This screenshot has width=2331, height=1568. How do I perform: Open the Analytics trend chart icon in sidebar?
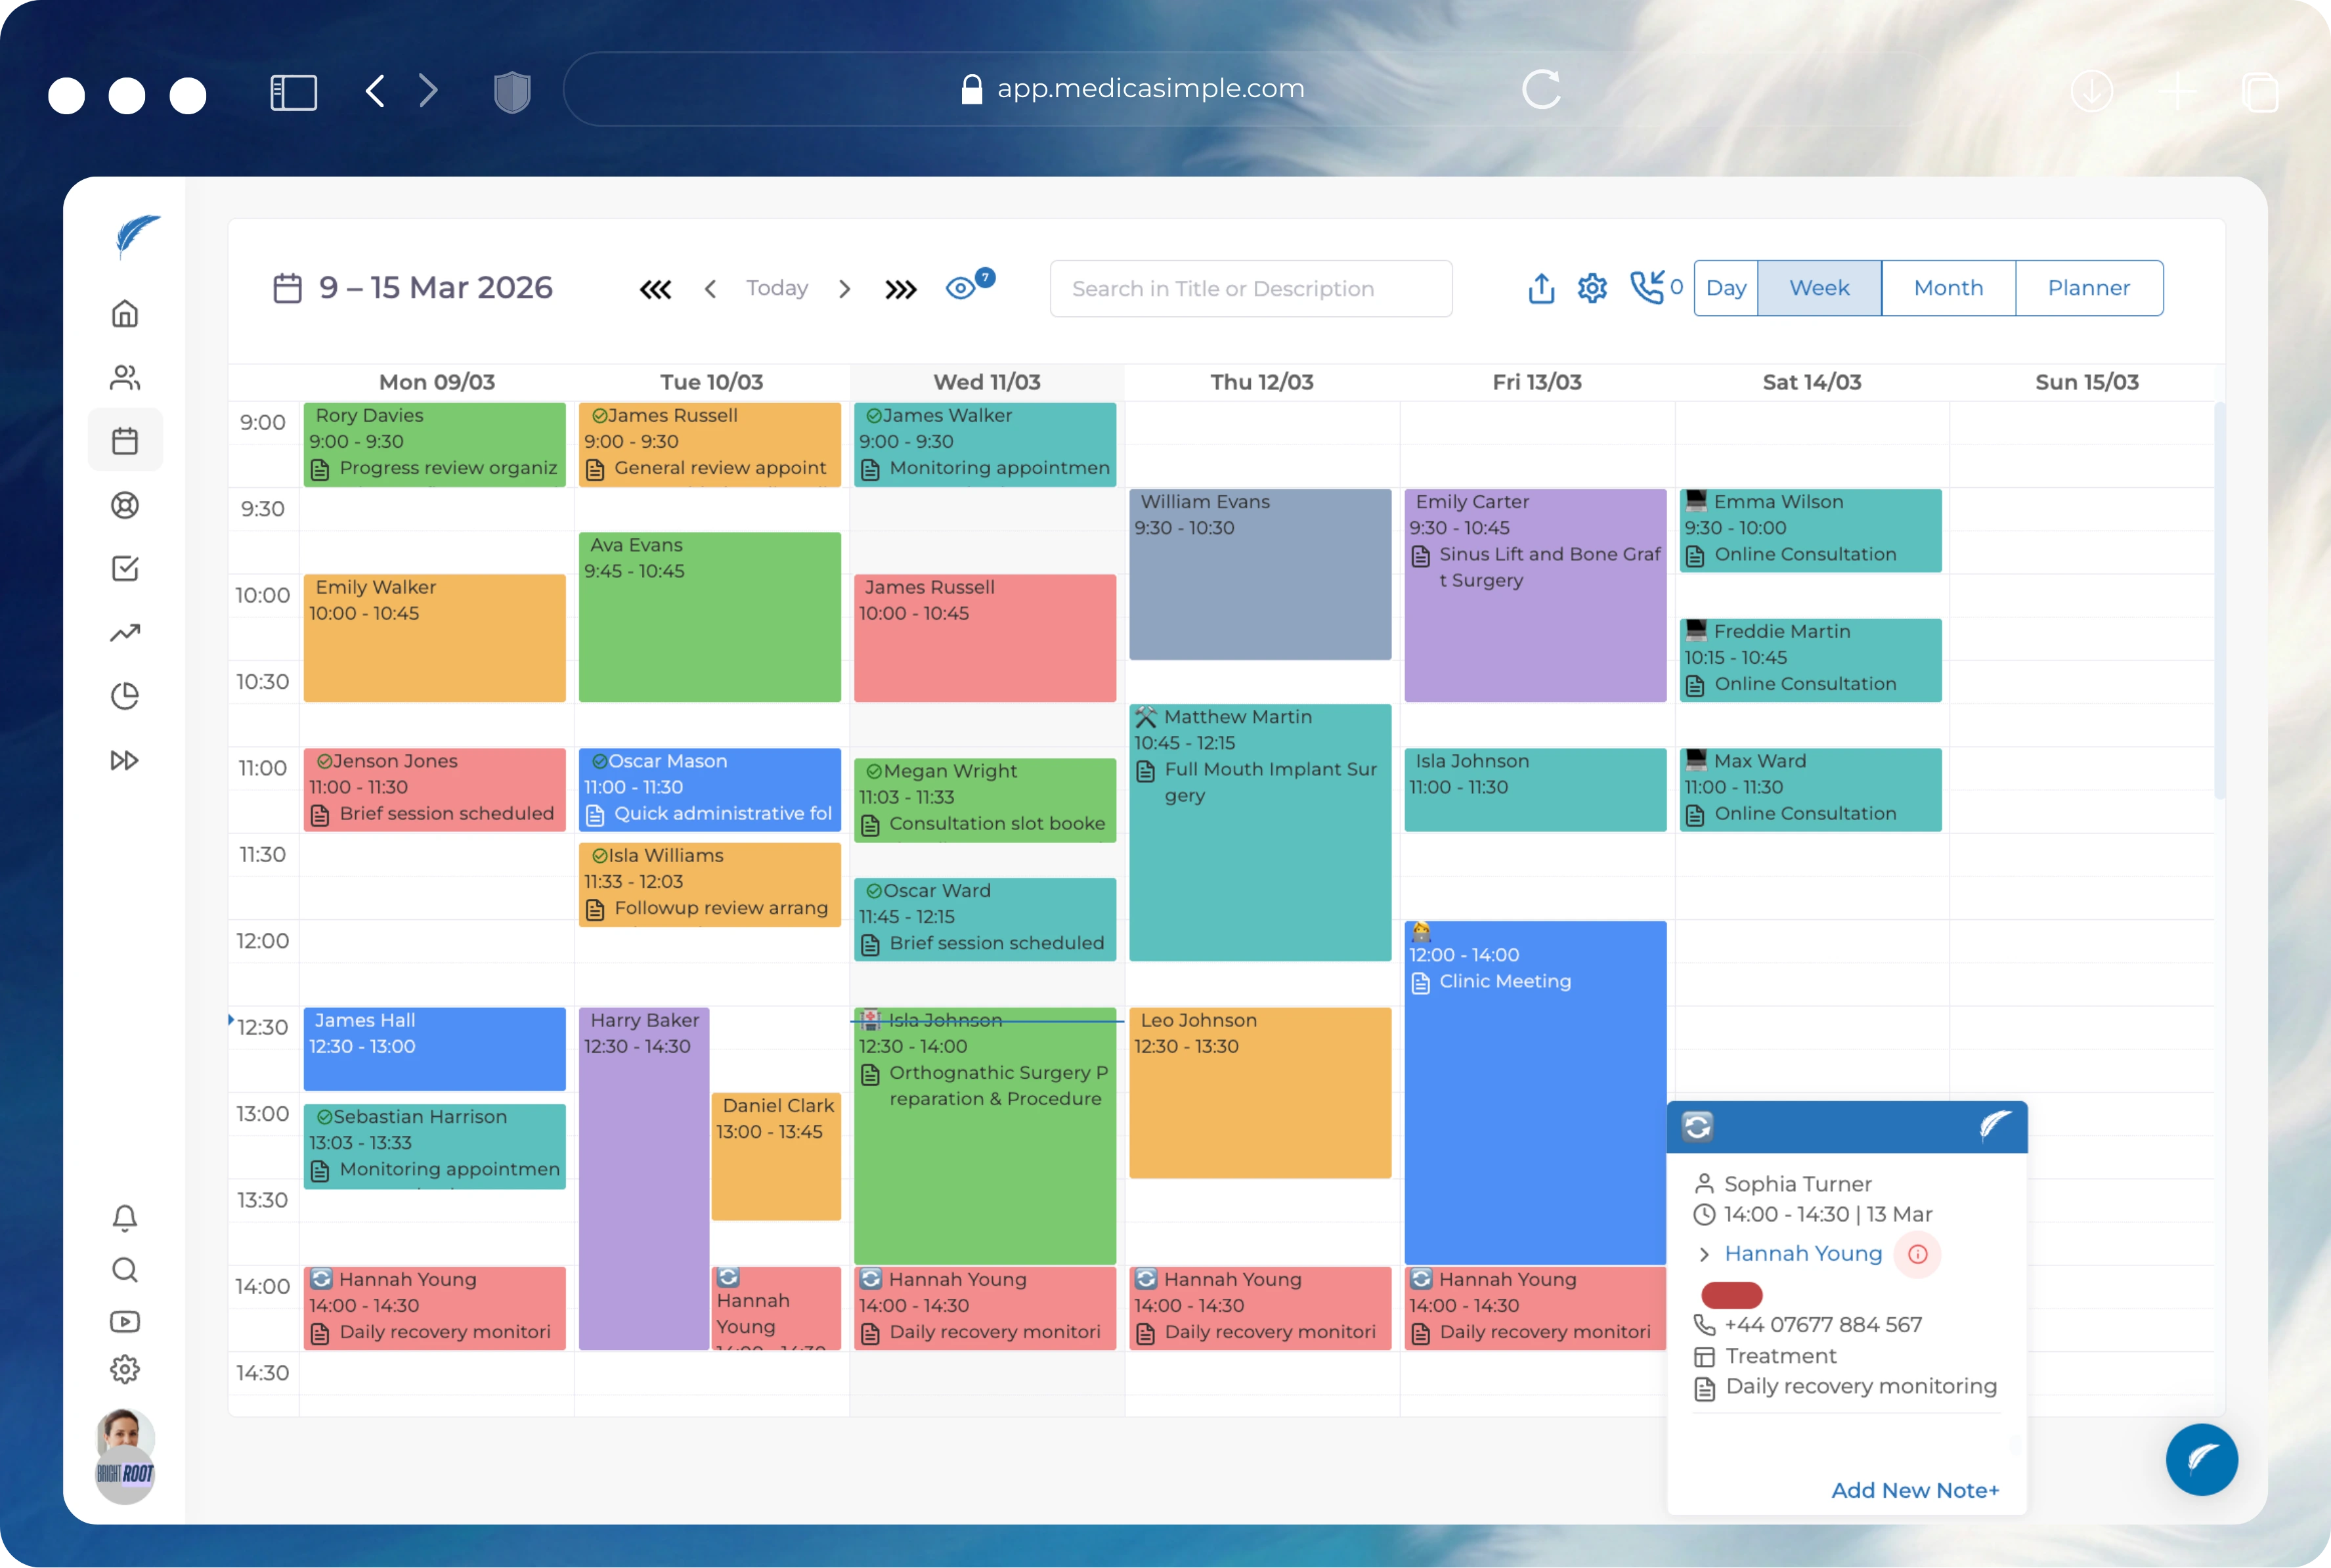pos(125,632)
